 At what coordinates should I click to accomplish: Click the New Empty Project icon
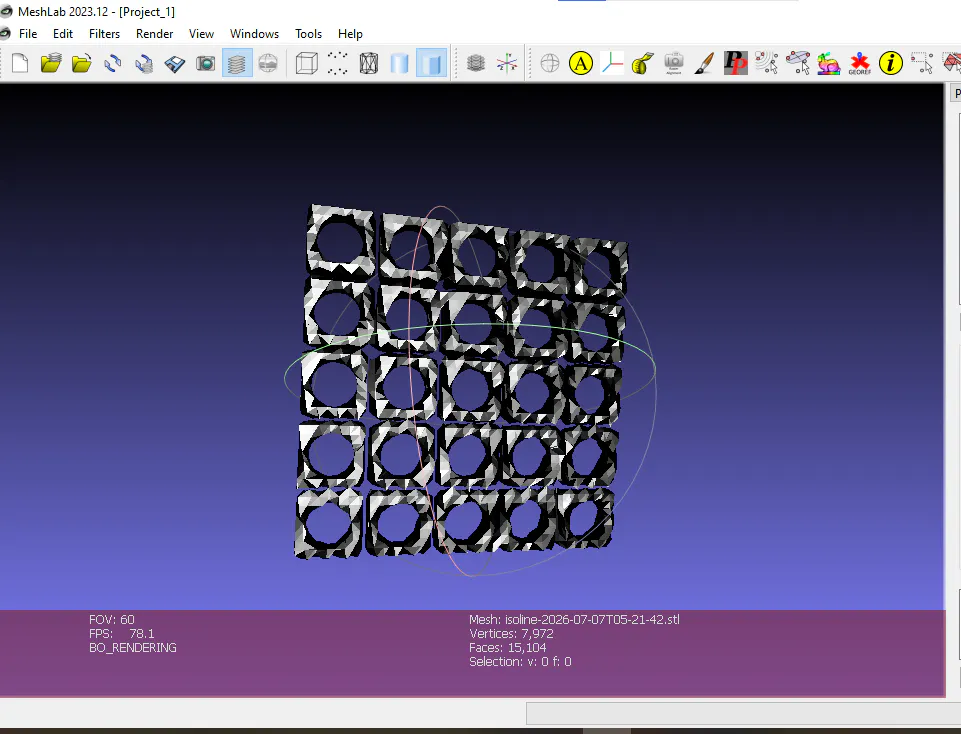tap(20, 63)
